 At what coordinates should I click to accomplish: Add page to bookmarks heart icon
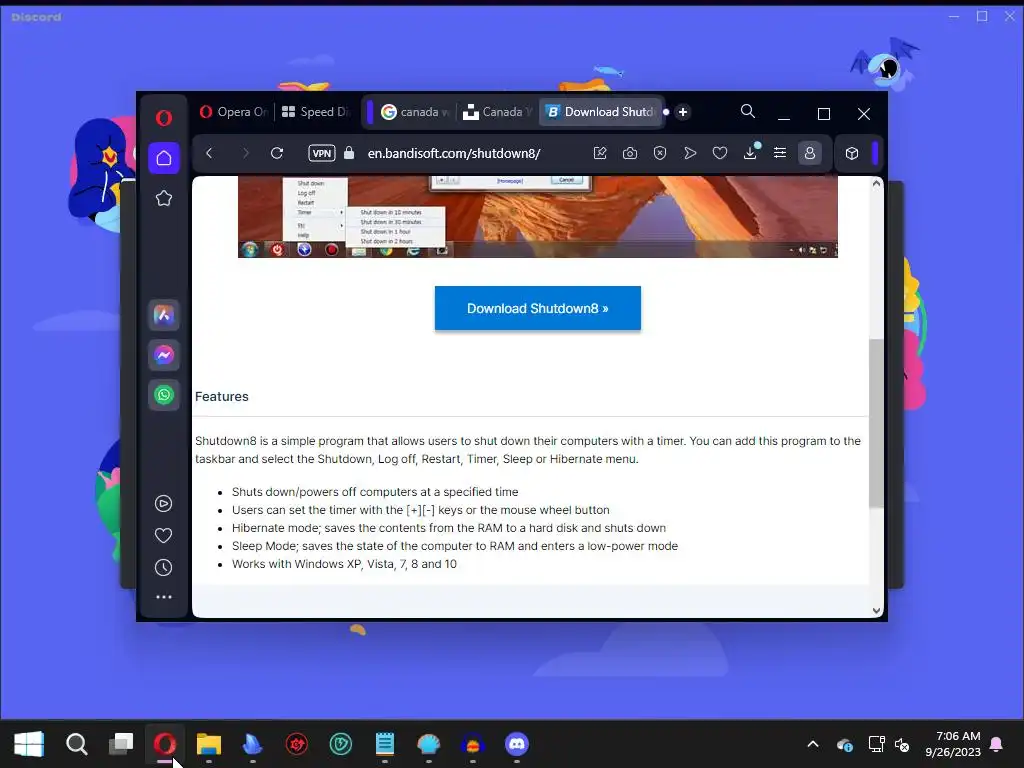[720, 153]
